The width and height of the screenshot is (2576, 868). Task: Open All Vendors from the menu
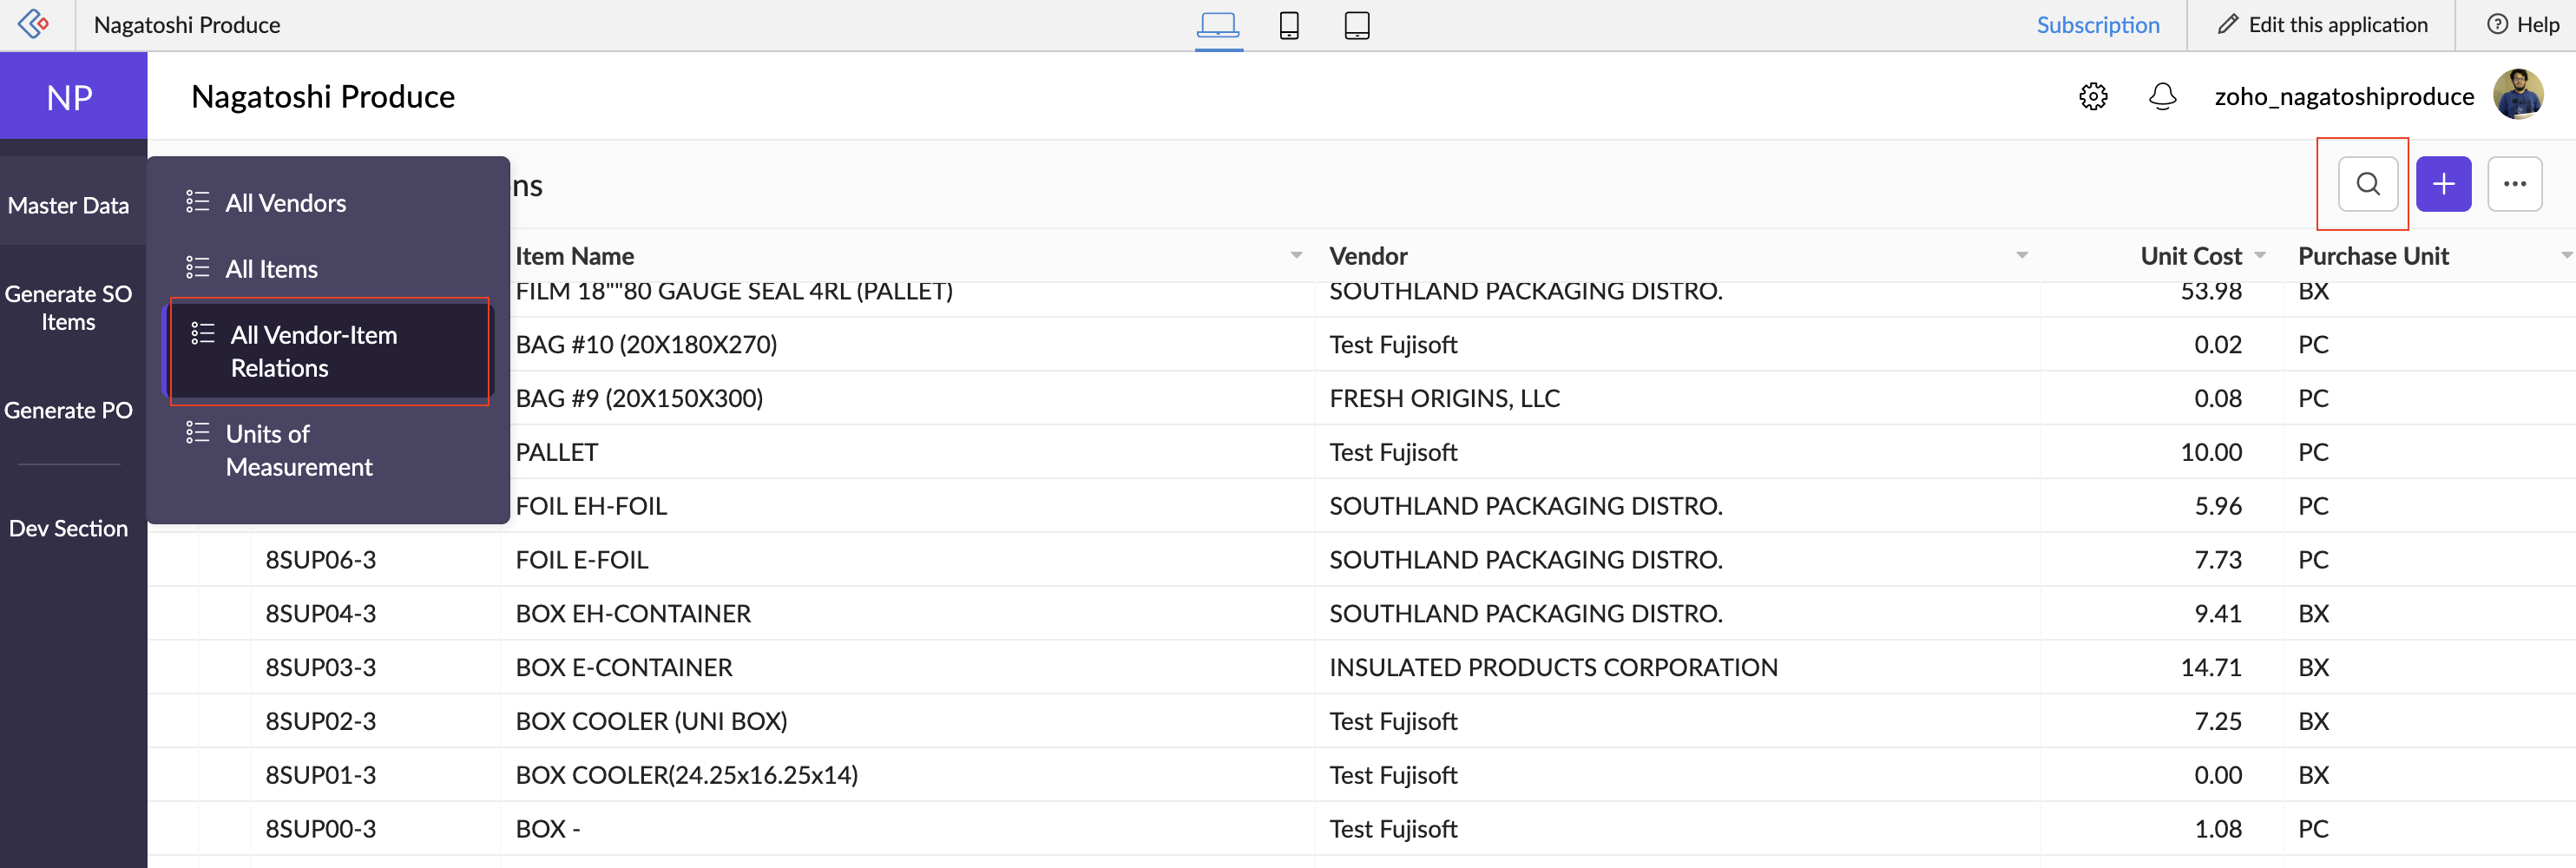pyautogui.click(x=286, y=203)
